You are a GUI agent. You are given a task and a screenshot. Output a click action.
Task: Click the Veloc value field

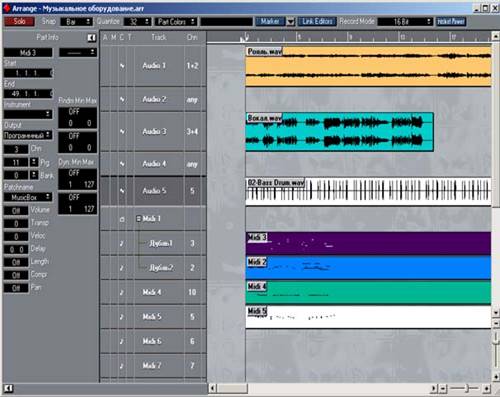coord(16,237)
